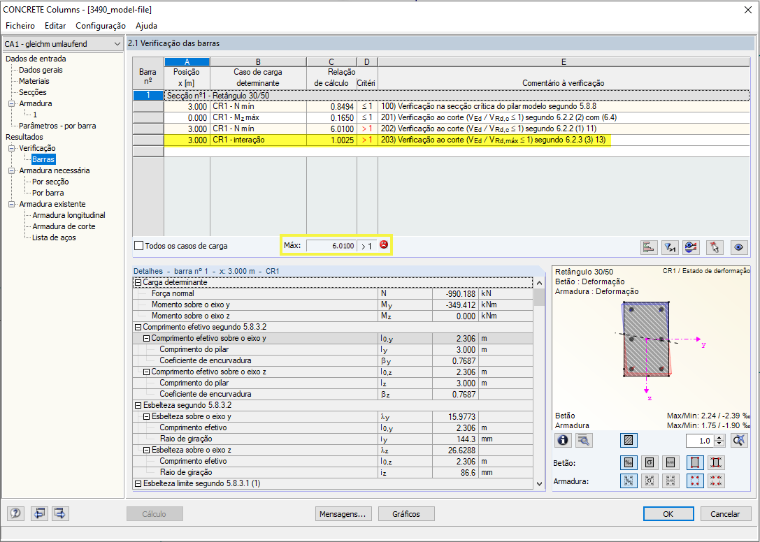Image resolution: width=760 pixels, height=542 pixels.
Task: Select the concrete stress sigma display icon
Action: tap(649, 462)
